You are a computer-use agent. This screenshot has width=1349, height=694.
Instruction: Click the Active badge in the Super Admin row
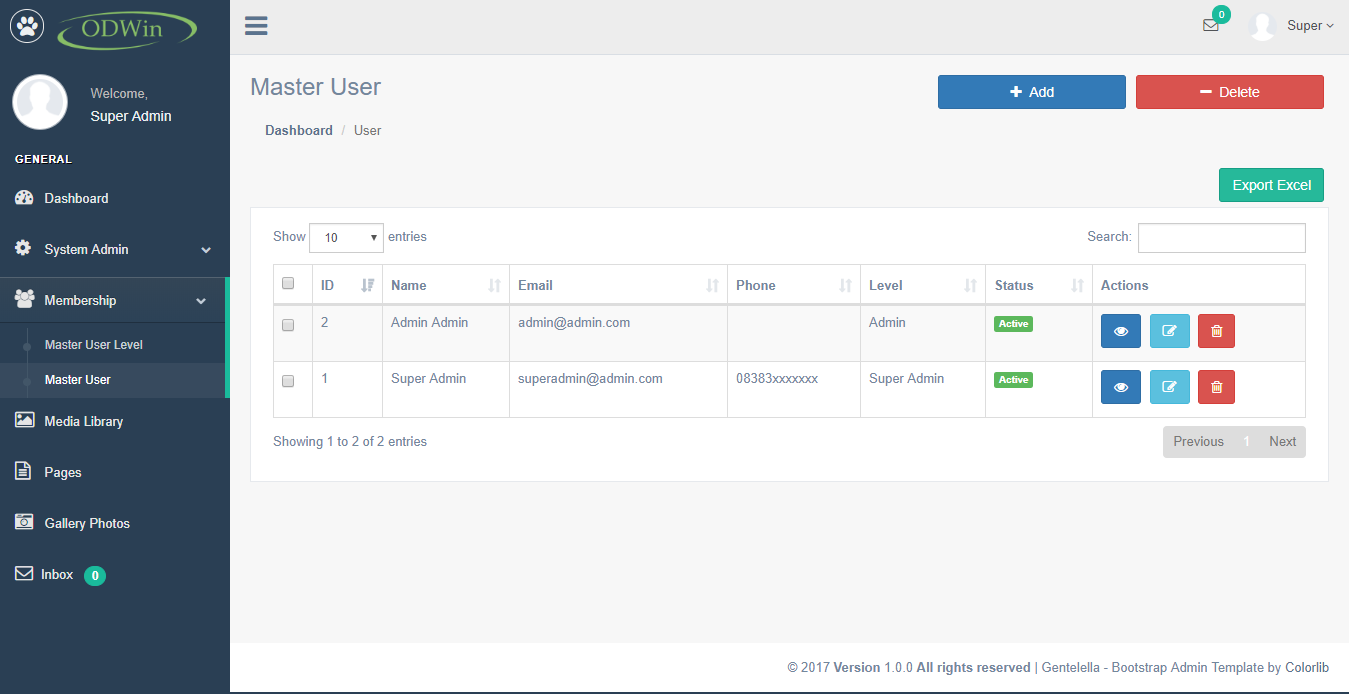pos(1013,380)
